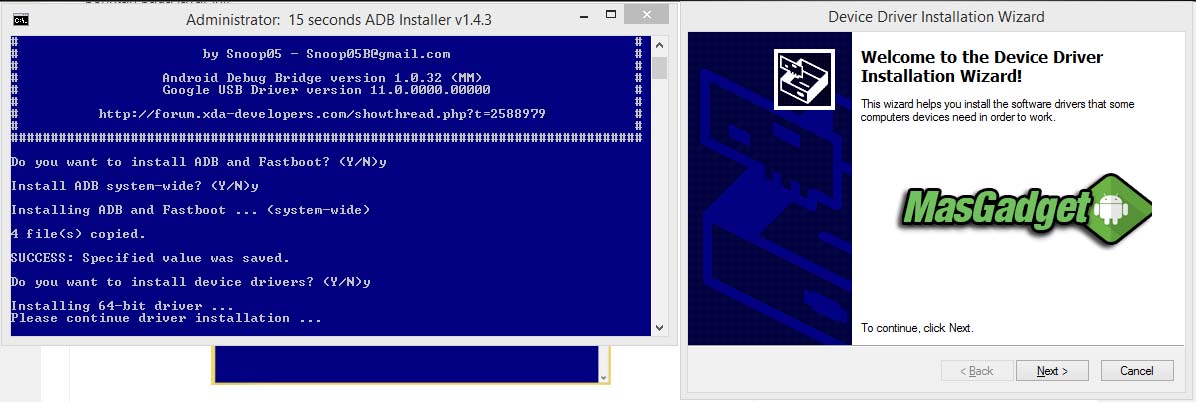Click the MasGadget Android logo
This screenshot has height=402, width=1196.
(x=1024, y=209)
